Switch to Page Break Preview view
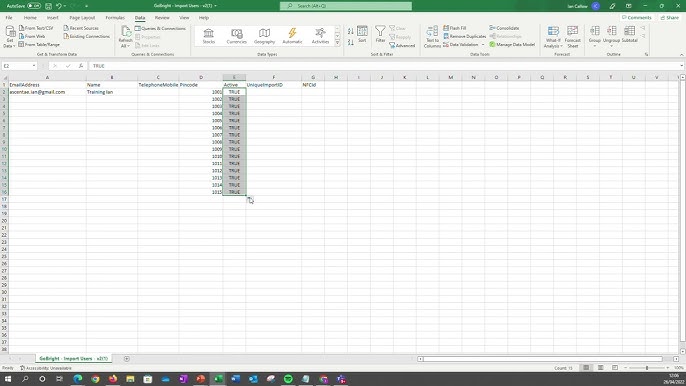Screen dimensions: 686x386 coord(615,368)
